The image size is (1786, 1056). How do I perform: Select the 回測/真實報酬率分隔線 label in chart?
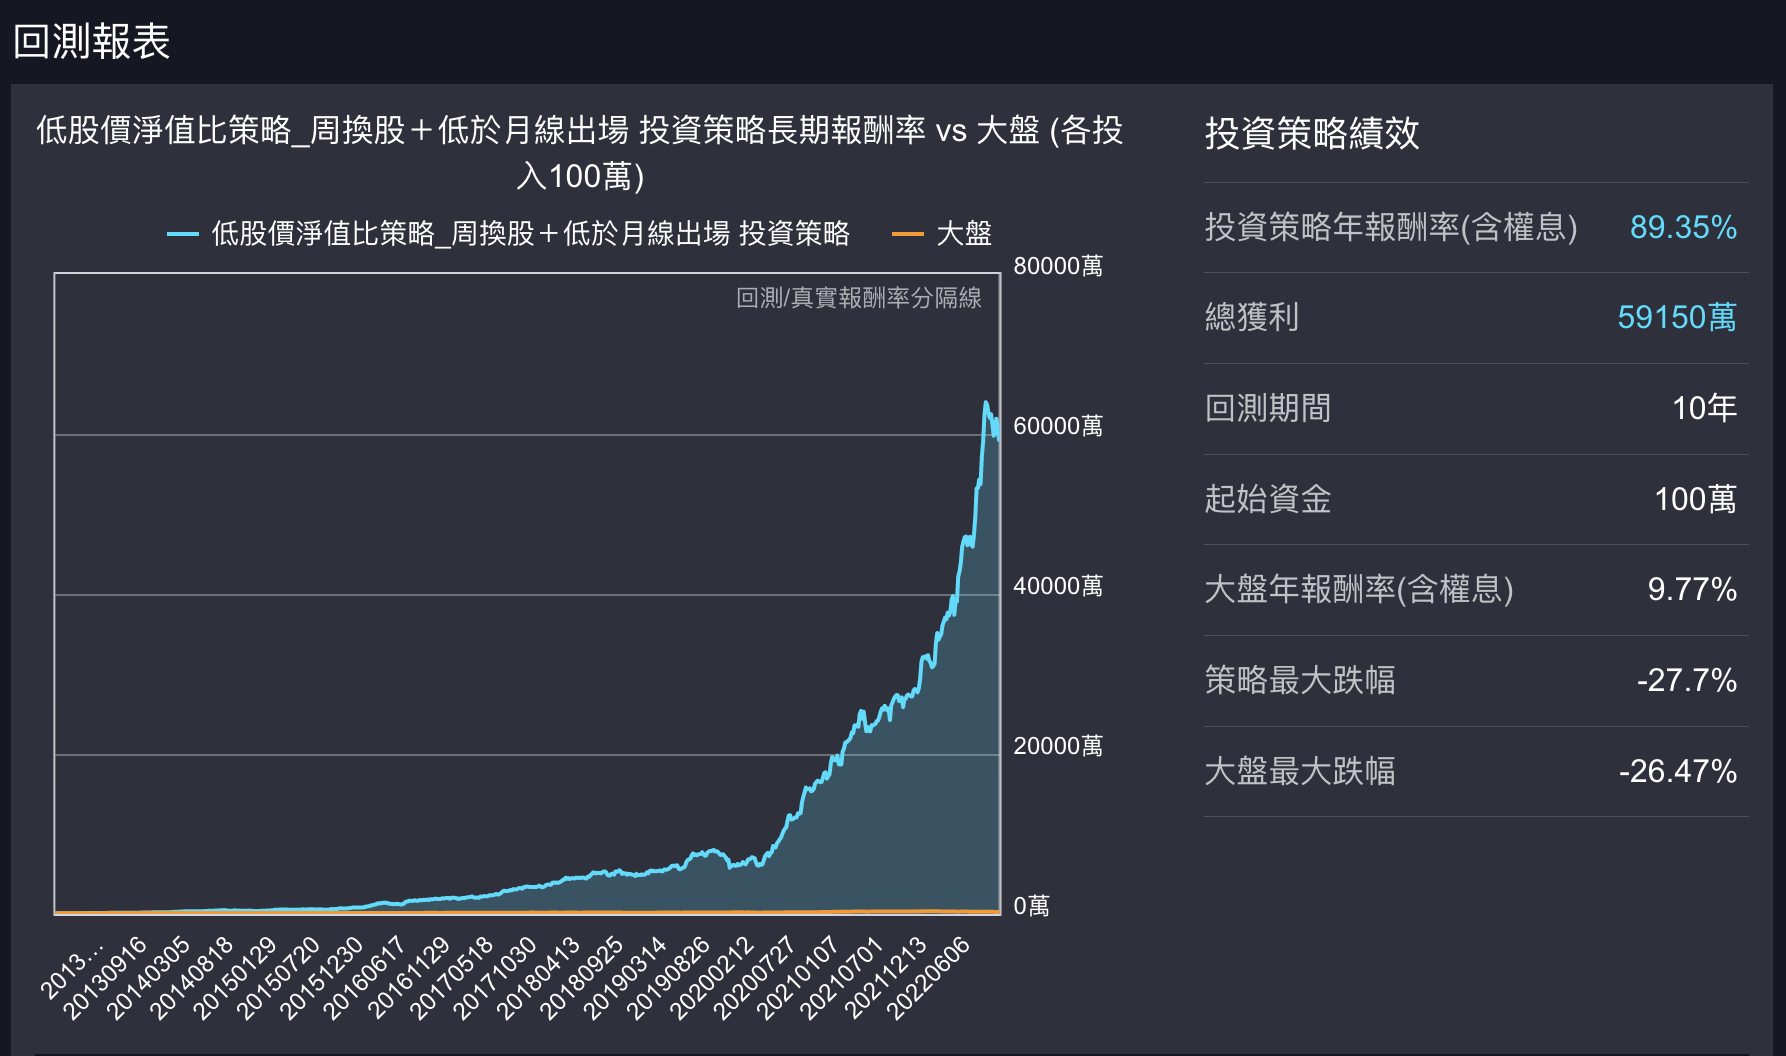858,298
